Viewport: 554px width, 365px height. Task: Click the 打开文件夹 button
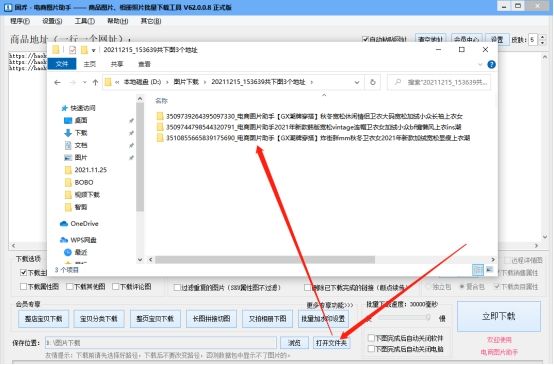coord(331,343)
